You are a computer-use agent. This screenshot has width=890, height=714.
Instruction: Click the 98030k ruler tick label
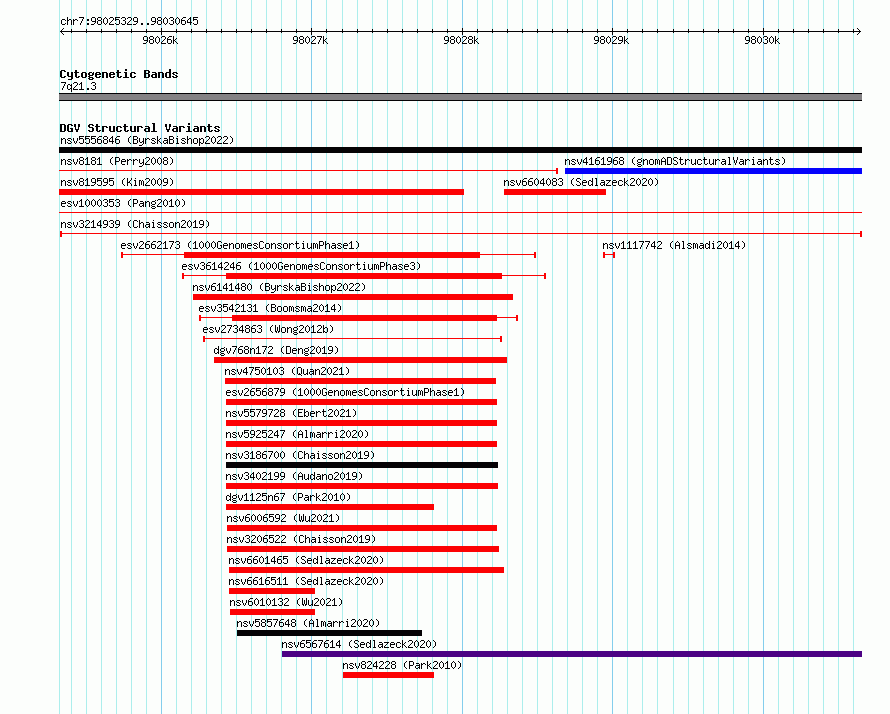[762, 40]
